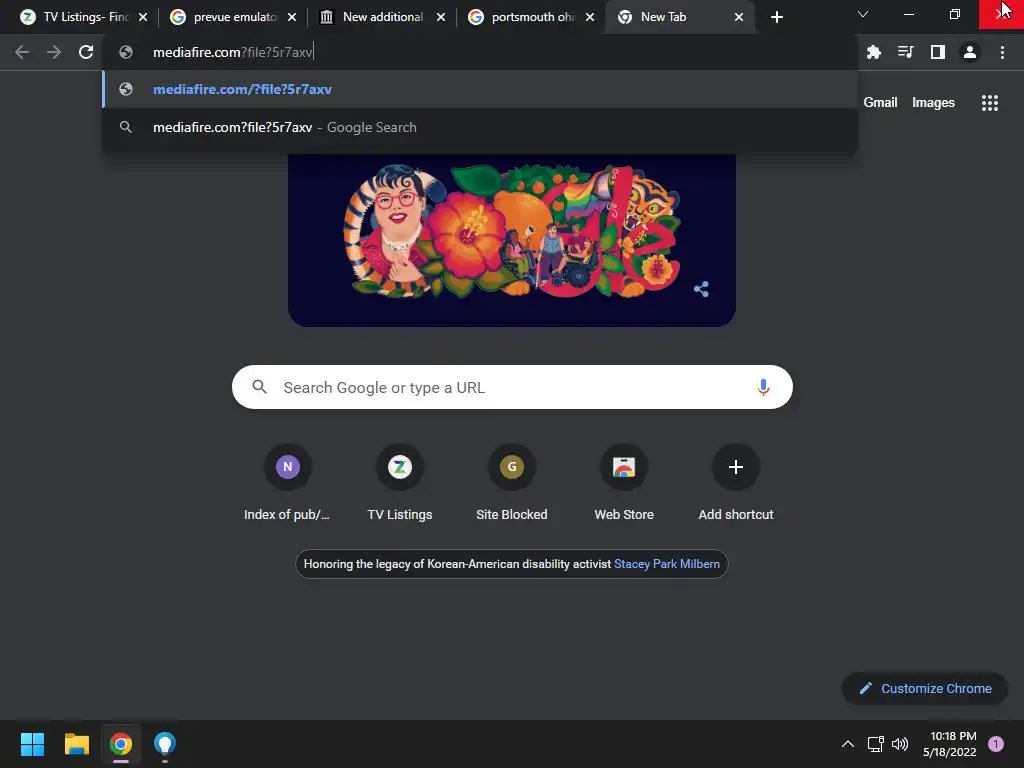The width and height of the screenshot is (1024, 768).
Task: Open a new tab with the plus button
Action: coord(776,17)
